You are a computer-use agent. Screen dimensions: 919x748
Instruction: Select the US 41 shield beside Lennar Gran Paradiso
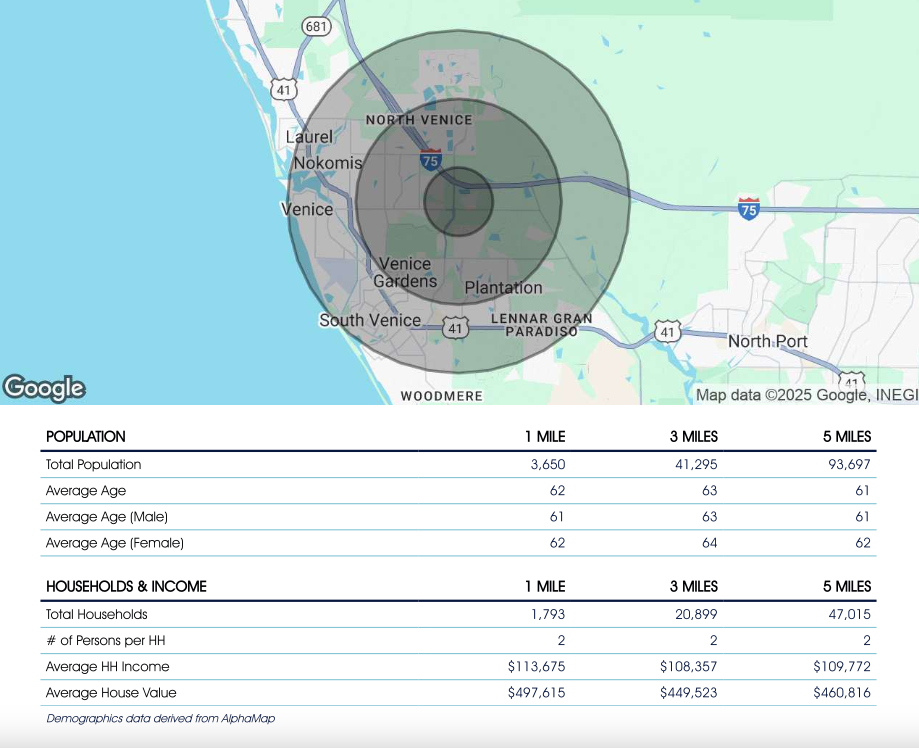pos(456,328)
